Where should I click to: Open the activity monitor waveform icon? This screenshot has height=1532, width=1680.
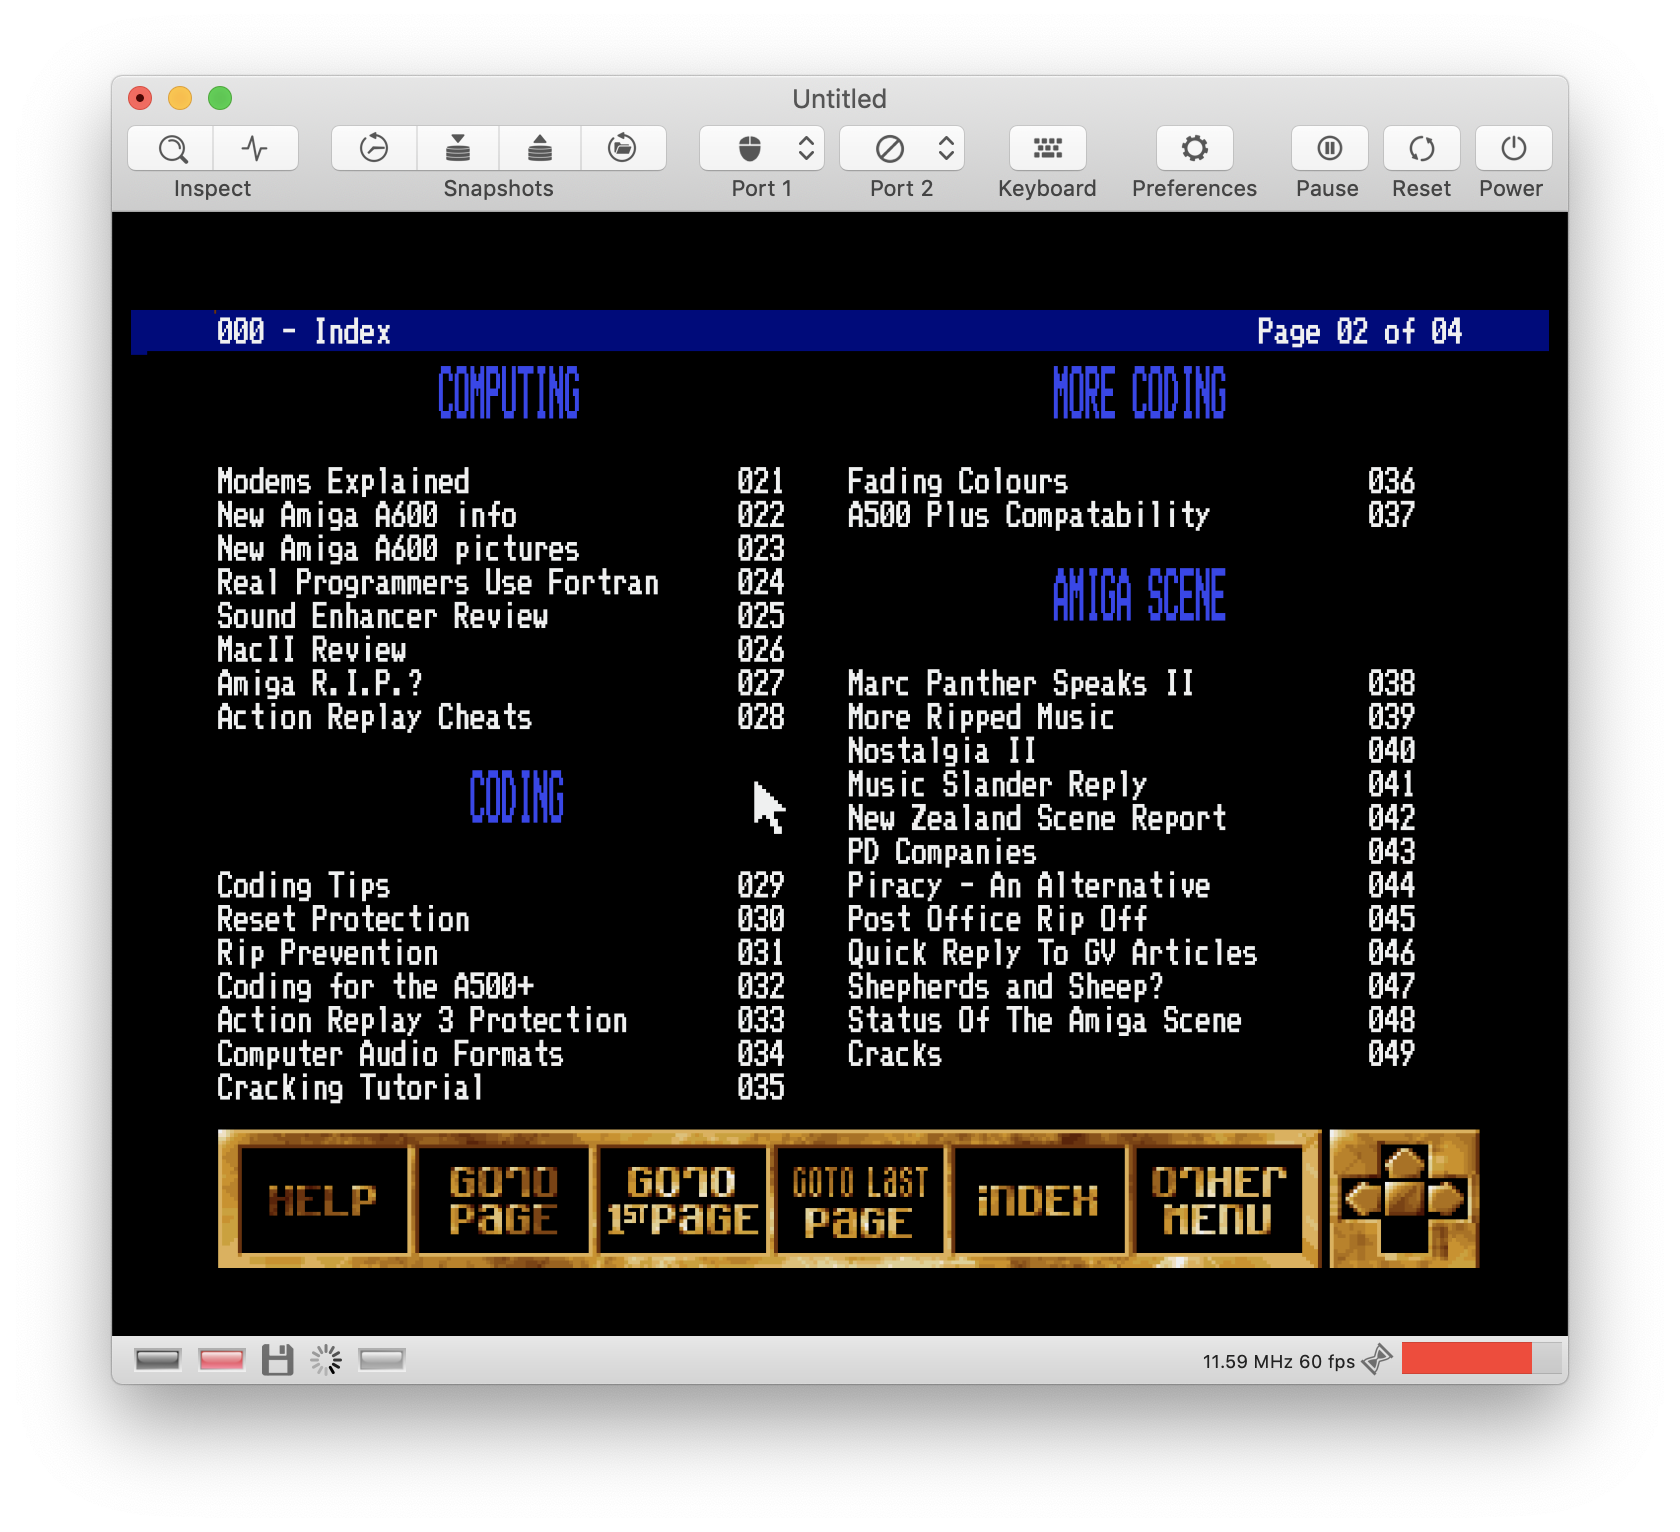pyautogui.click(x=255, y=149)
